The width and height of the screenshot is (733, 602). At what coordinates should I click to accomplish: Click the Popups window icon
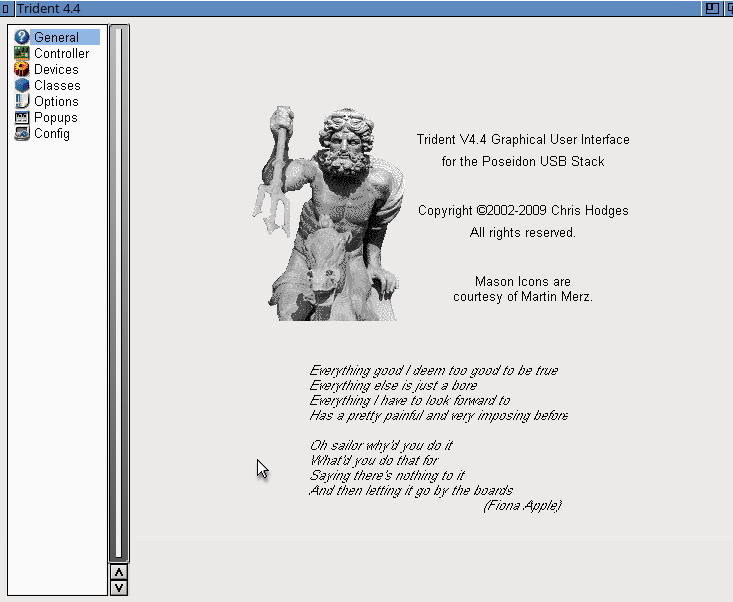[22, 117]
